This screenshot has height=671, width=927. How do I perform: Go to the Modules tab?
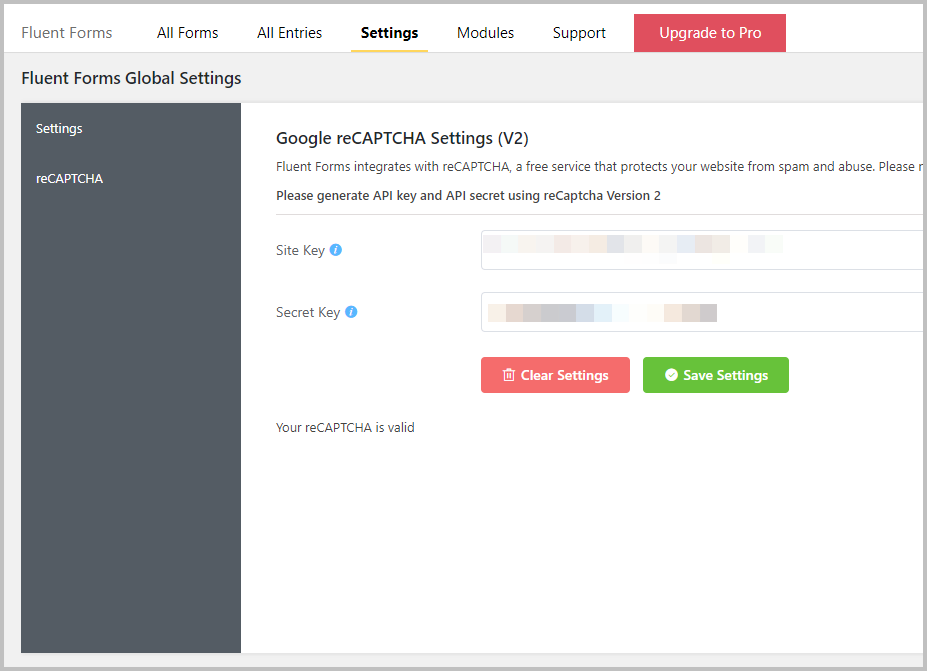485,33
